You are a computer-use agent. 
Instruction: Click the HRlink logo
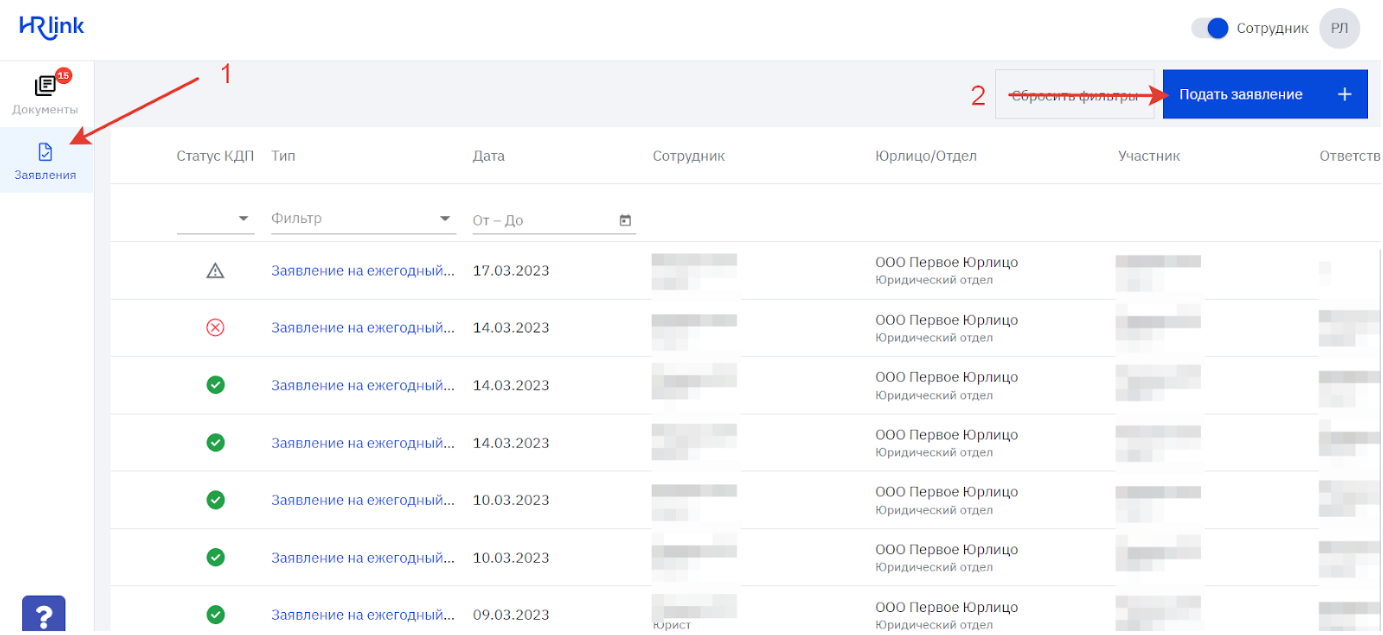click(x=52, y=27)
